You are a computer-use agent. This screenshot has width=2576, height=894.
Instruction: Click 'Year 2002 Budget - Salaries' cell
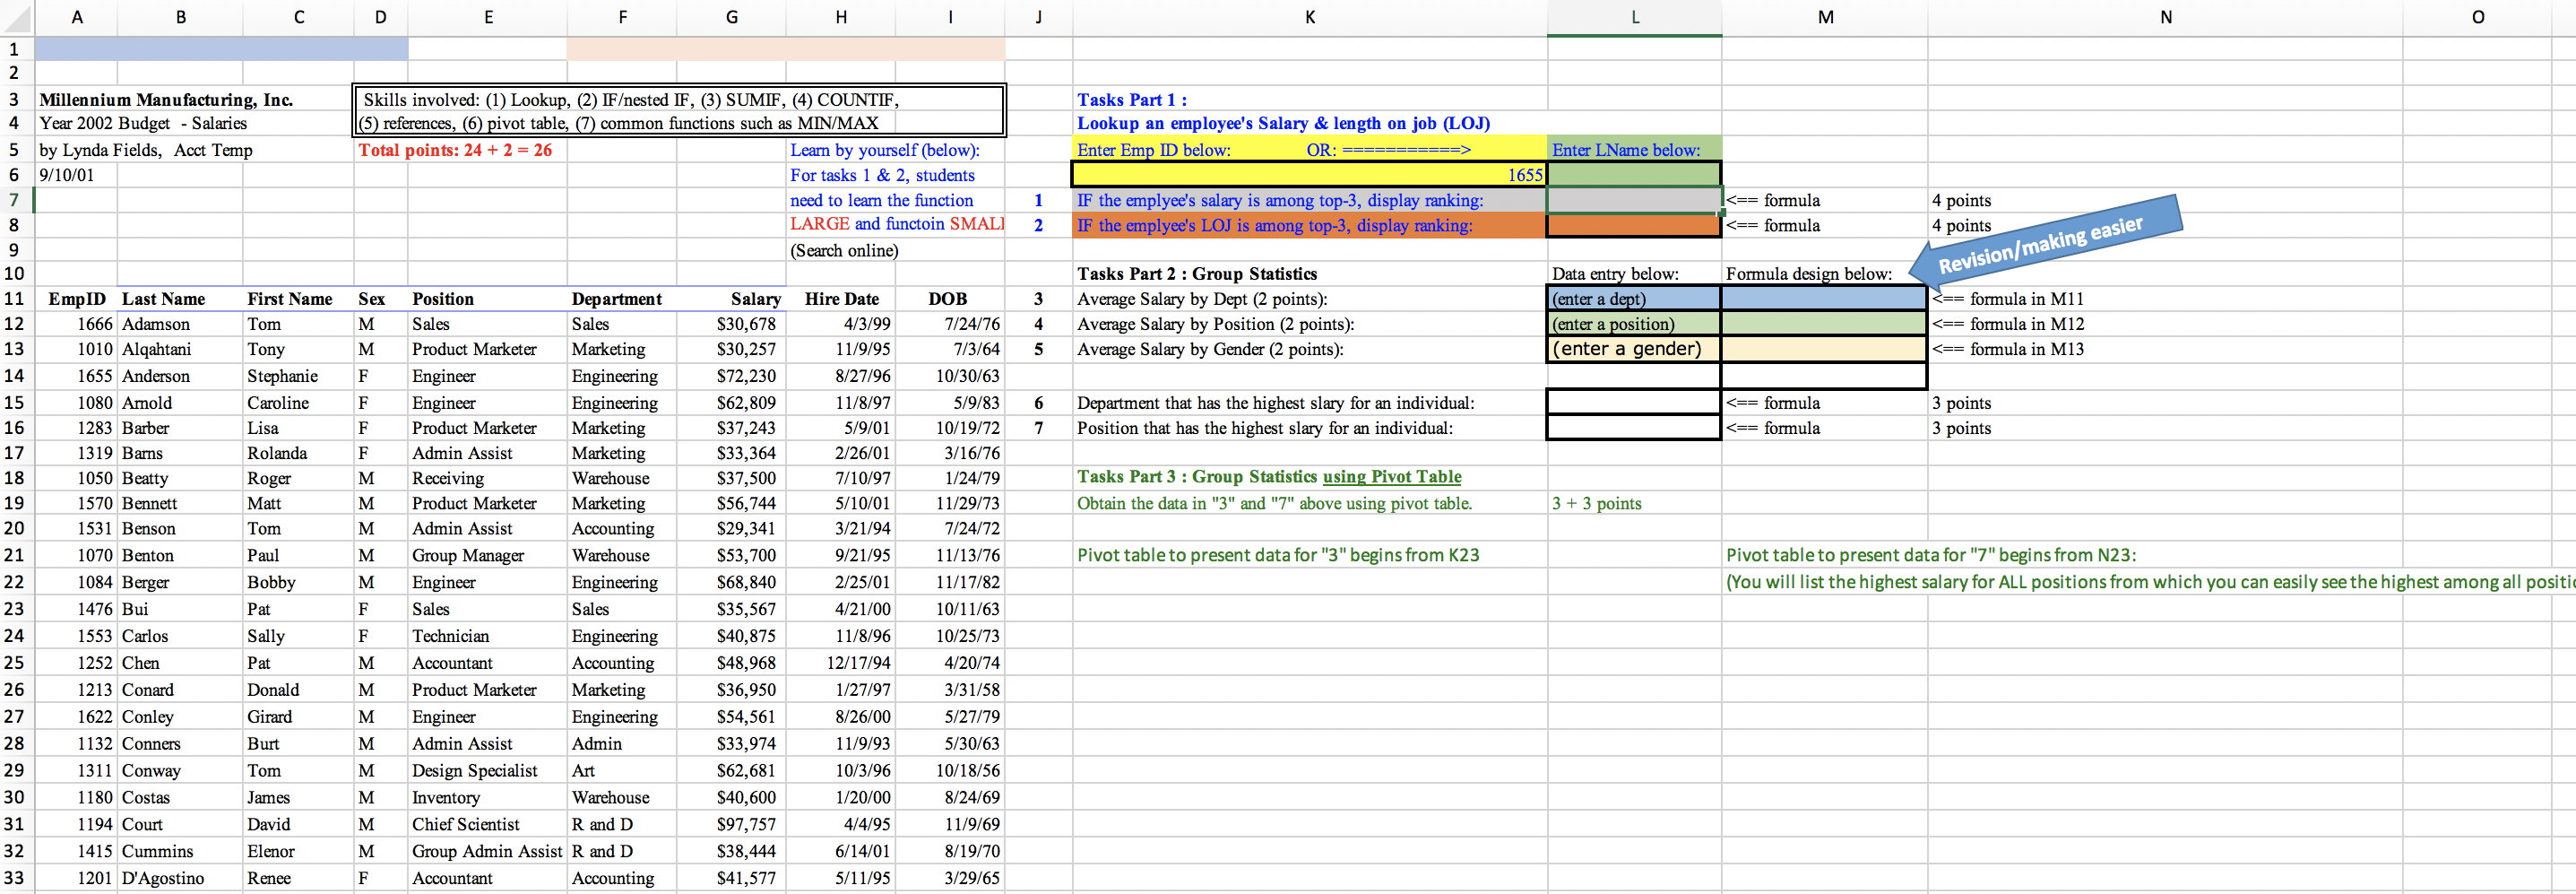point(143,124)
